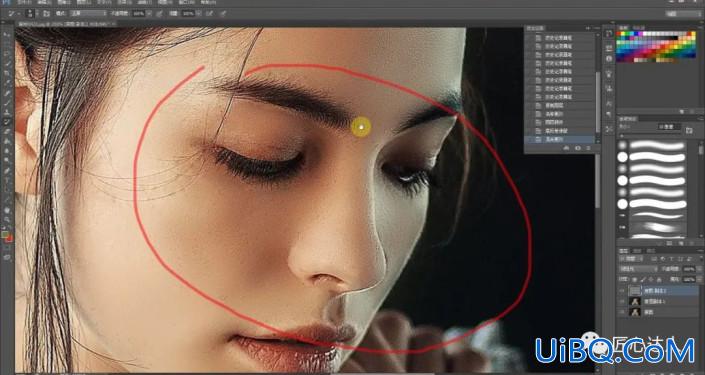Open layer opacity arrow in Layers panel

click(700, 269)
